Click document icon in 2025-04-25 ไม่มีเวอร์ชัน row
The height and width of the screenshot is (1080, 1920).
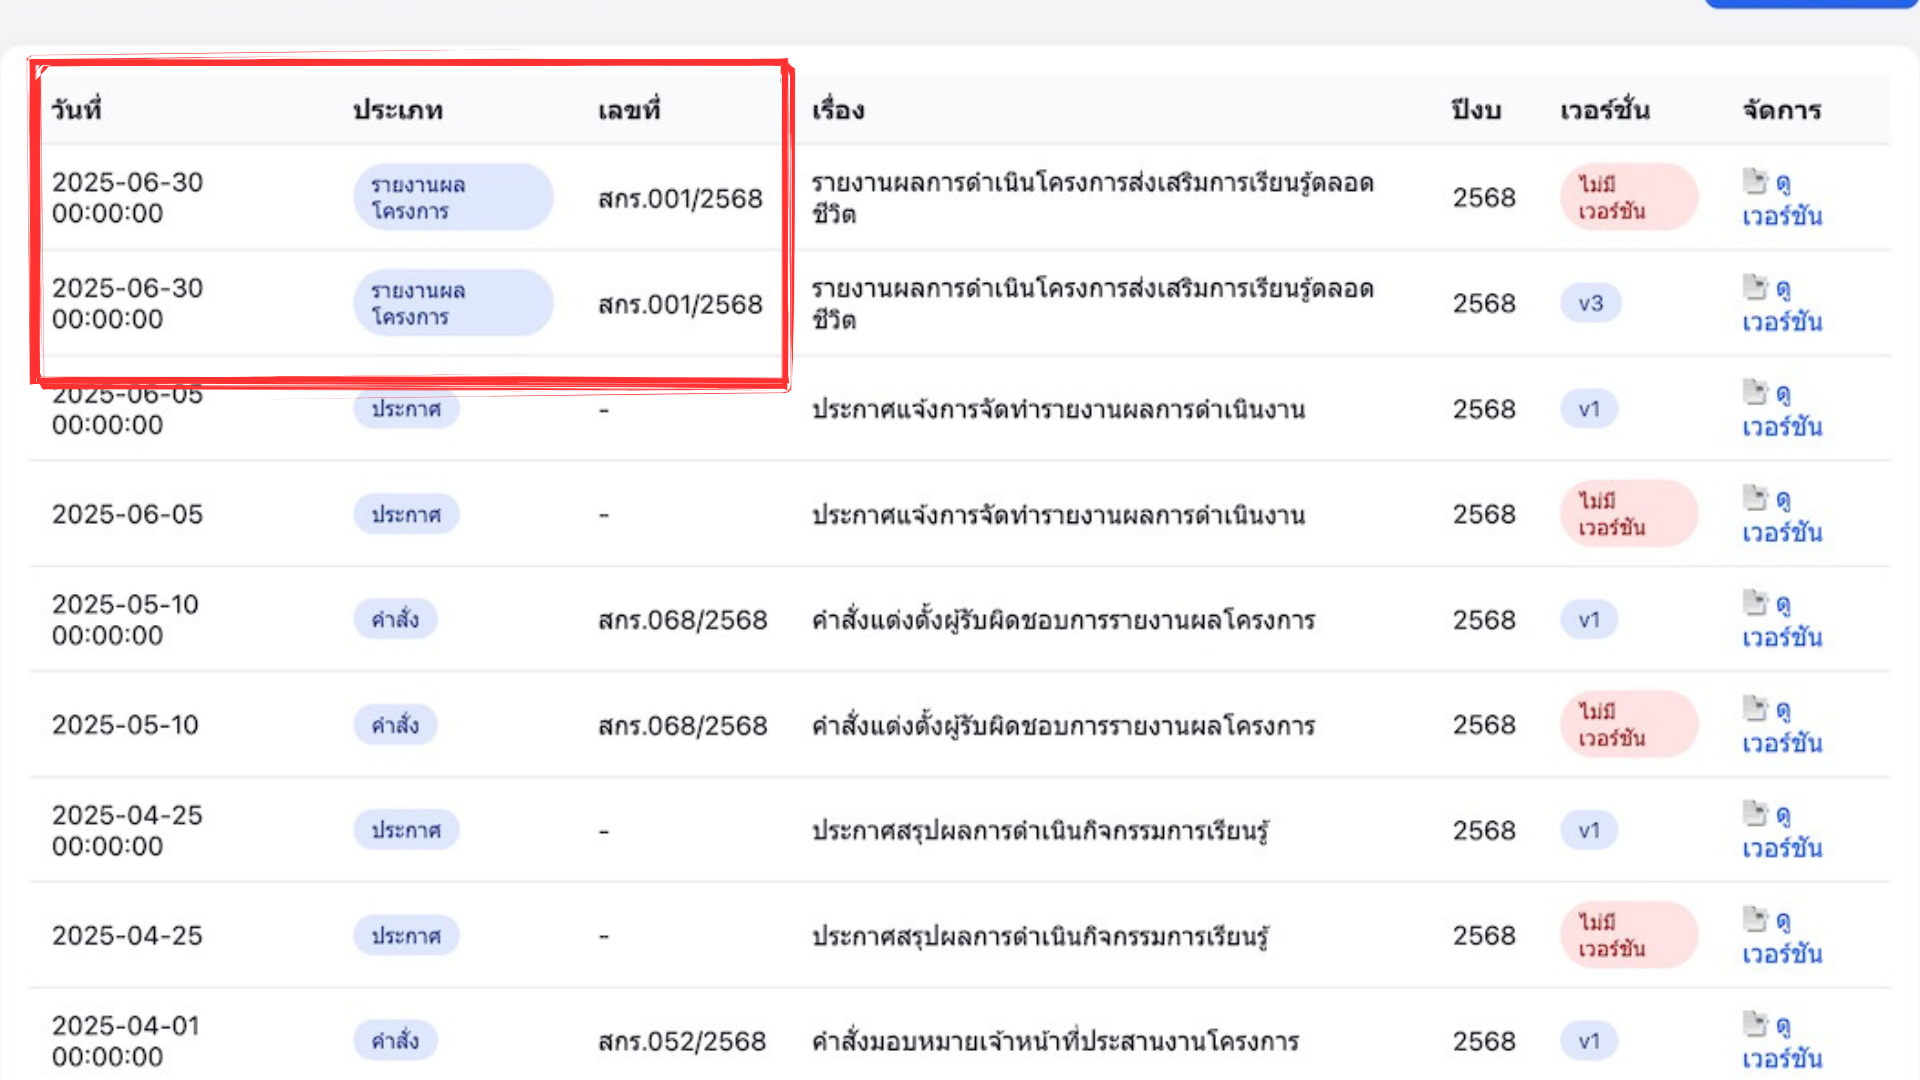(x=1755, y=918)
